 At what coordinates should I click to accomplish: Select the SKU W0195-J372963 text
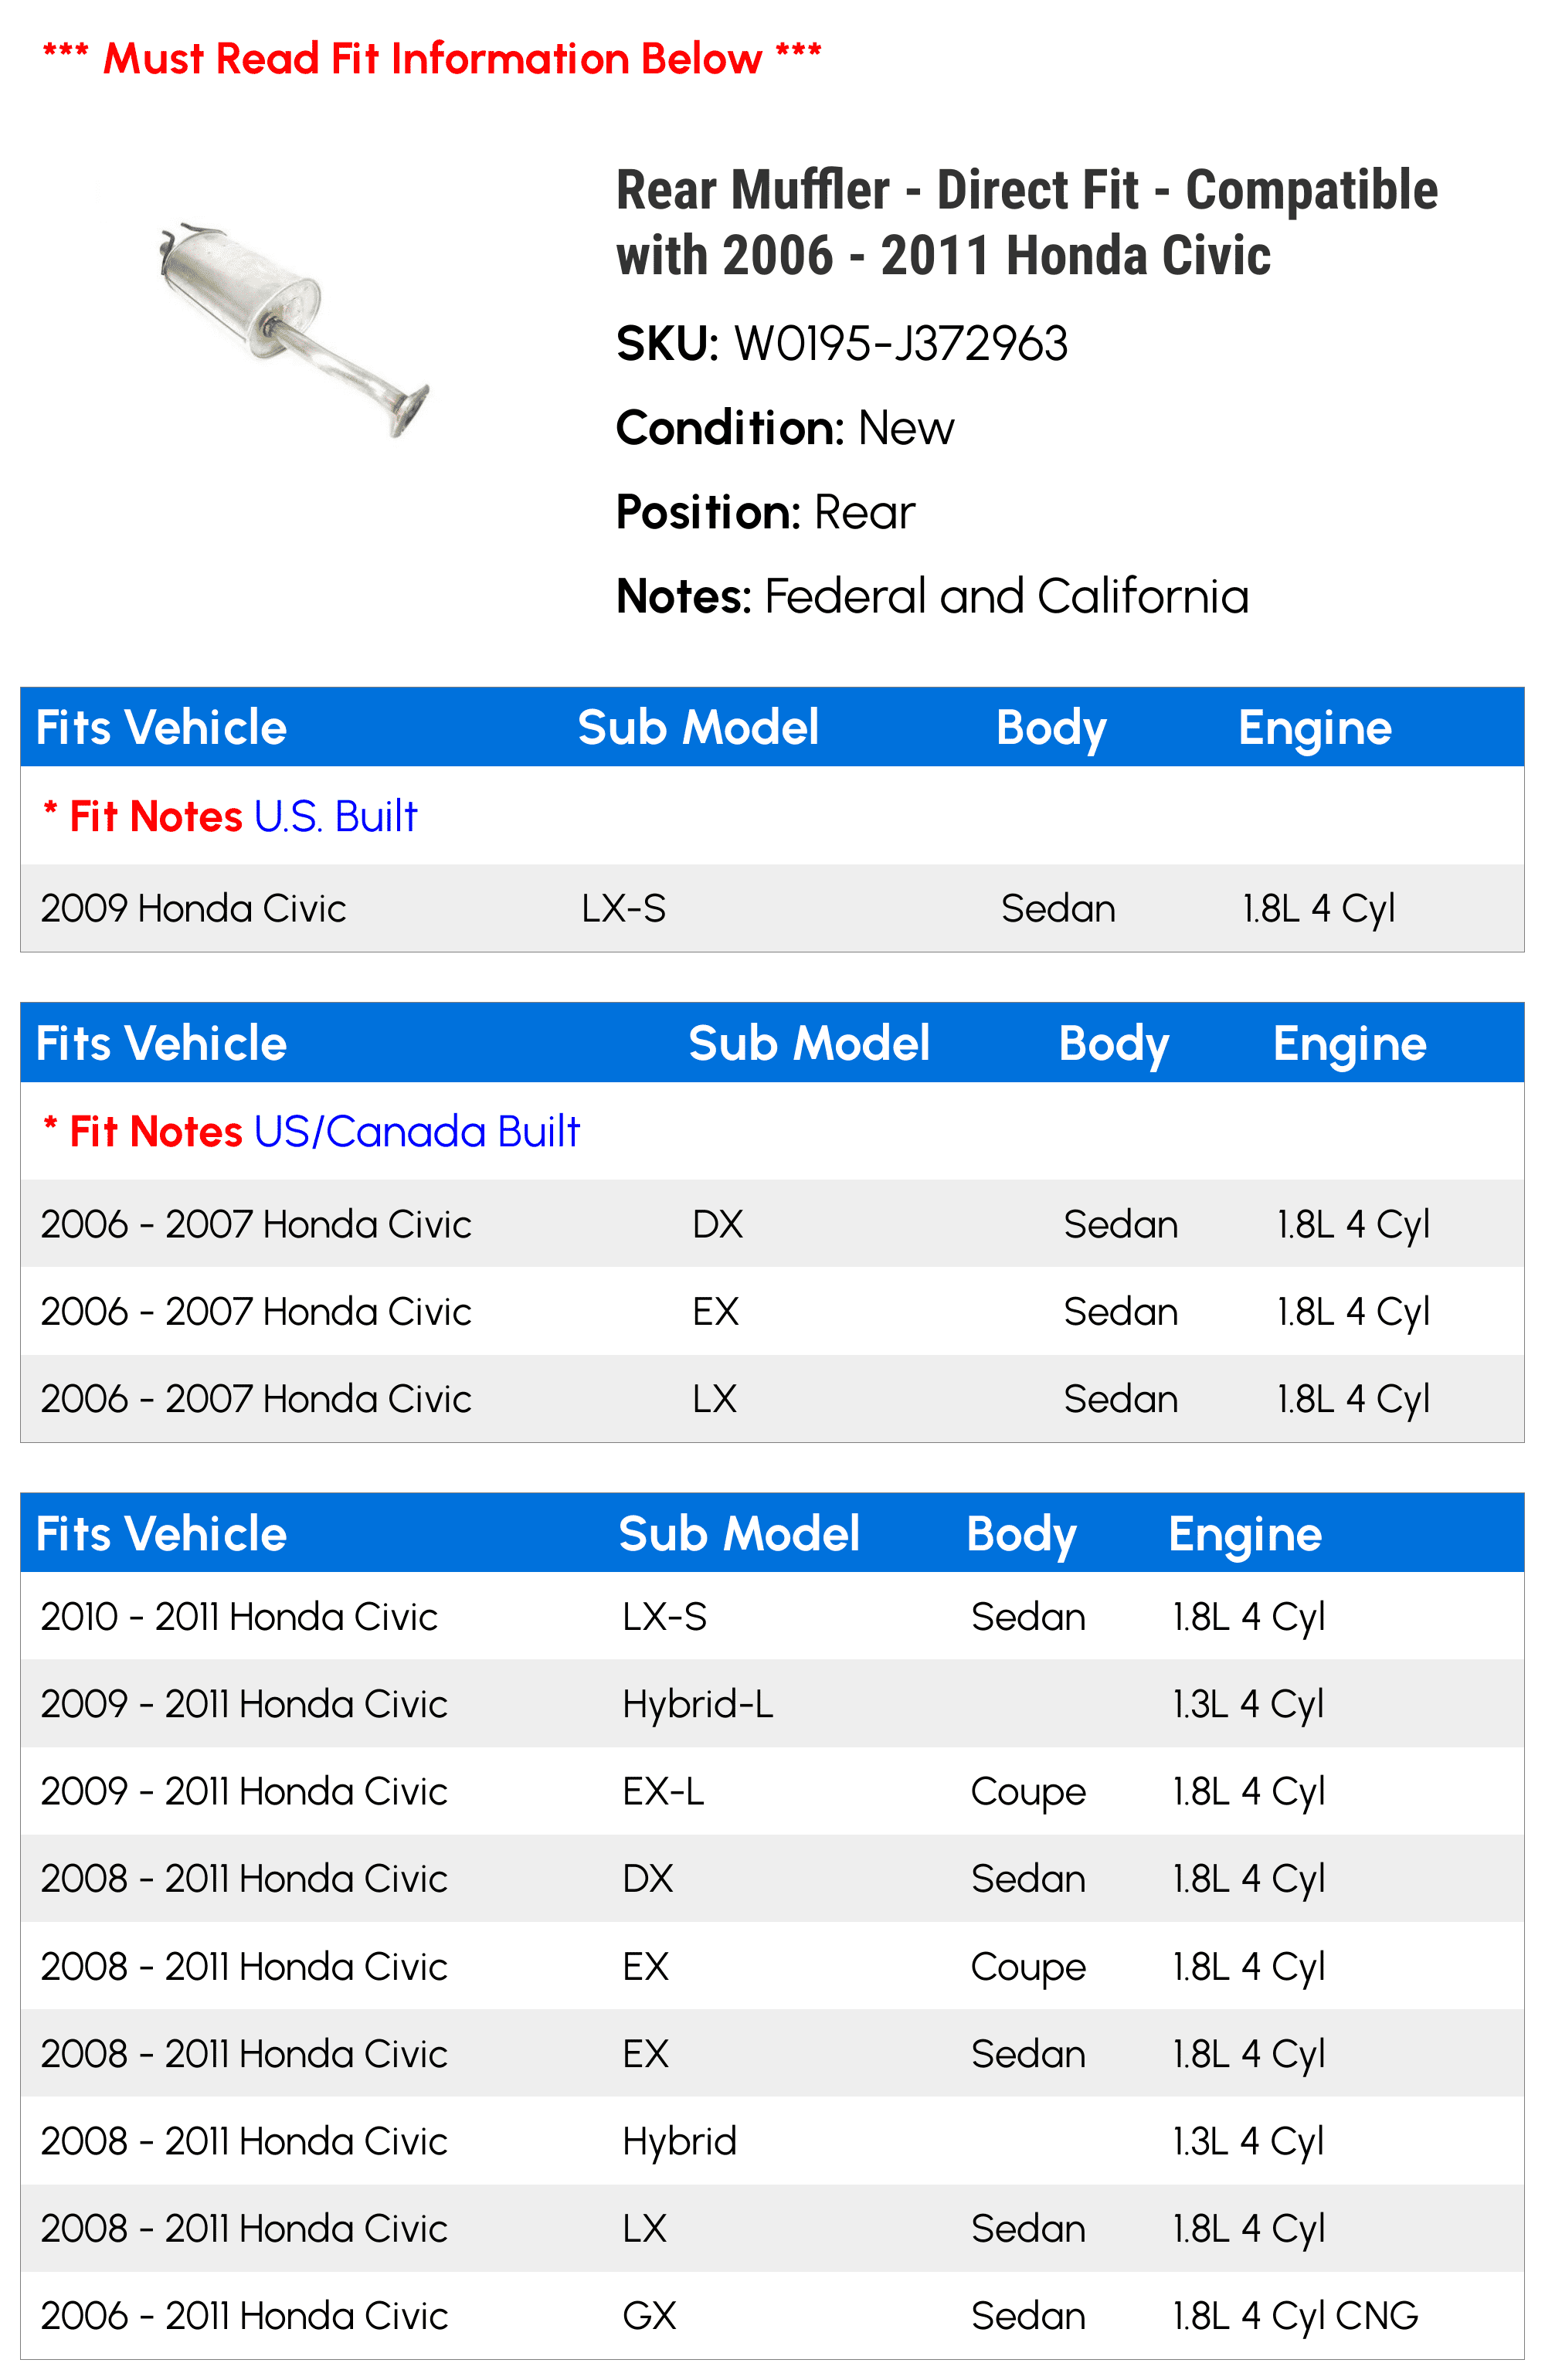coord(842,344)
